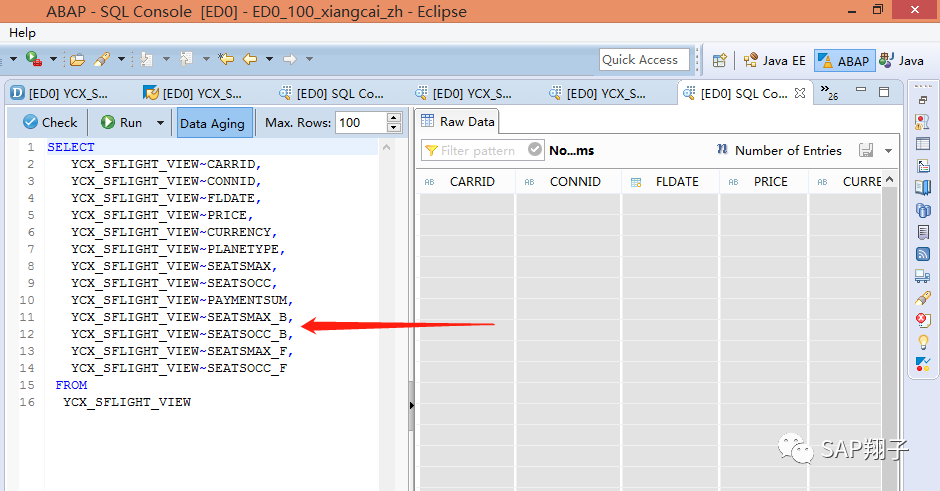
Task: Select the Raw Data tab
Action: point(458,122)
